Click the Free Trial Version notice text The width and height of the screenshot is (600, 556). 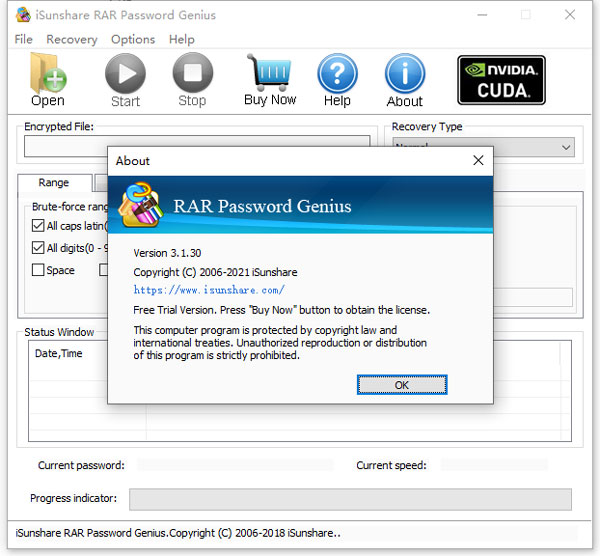[282, 310]
